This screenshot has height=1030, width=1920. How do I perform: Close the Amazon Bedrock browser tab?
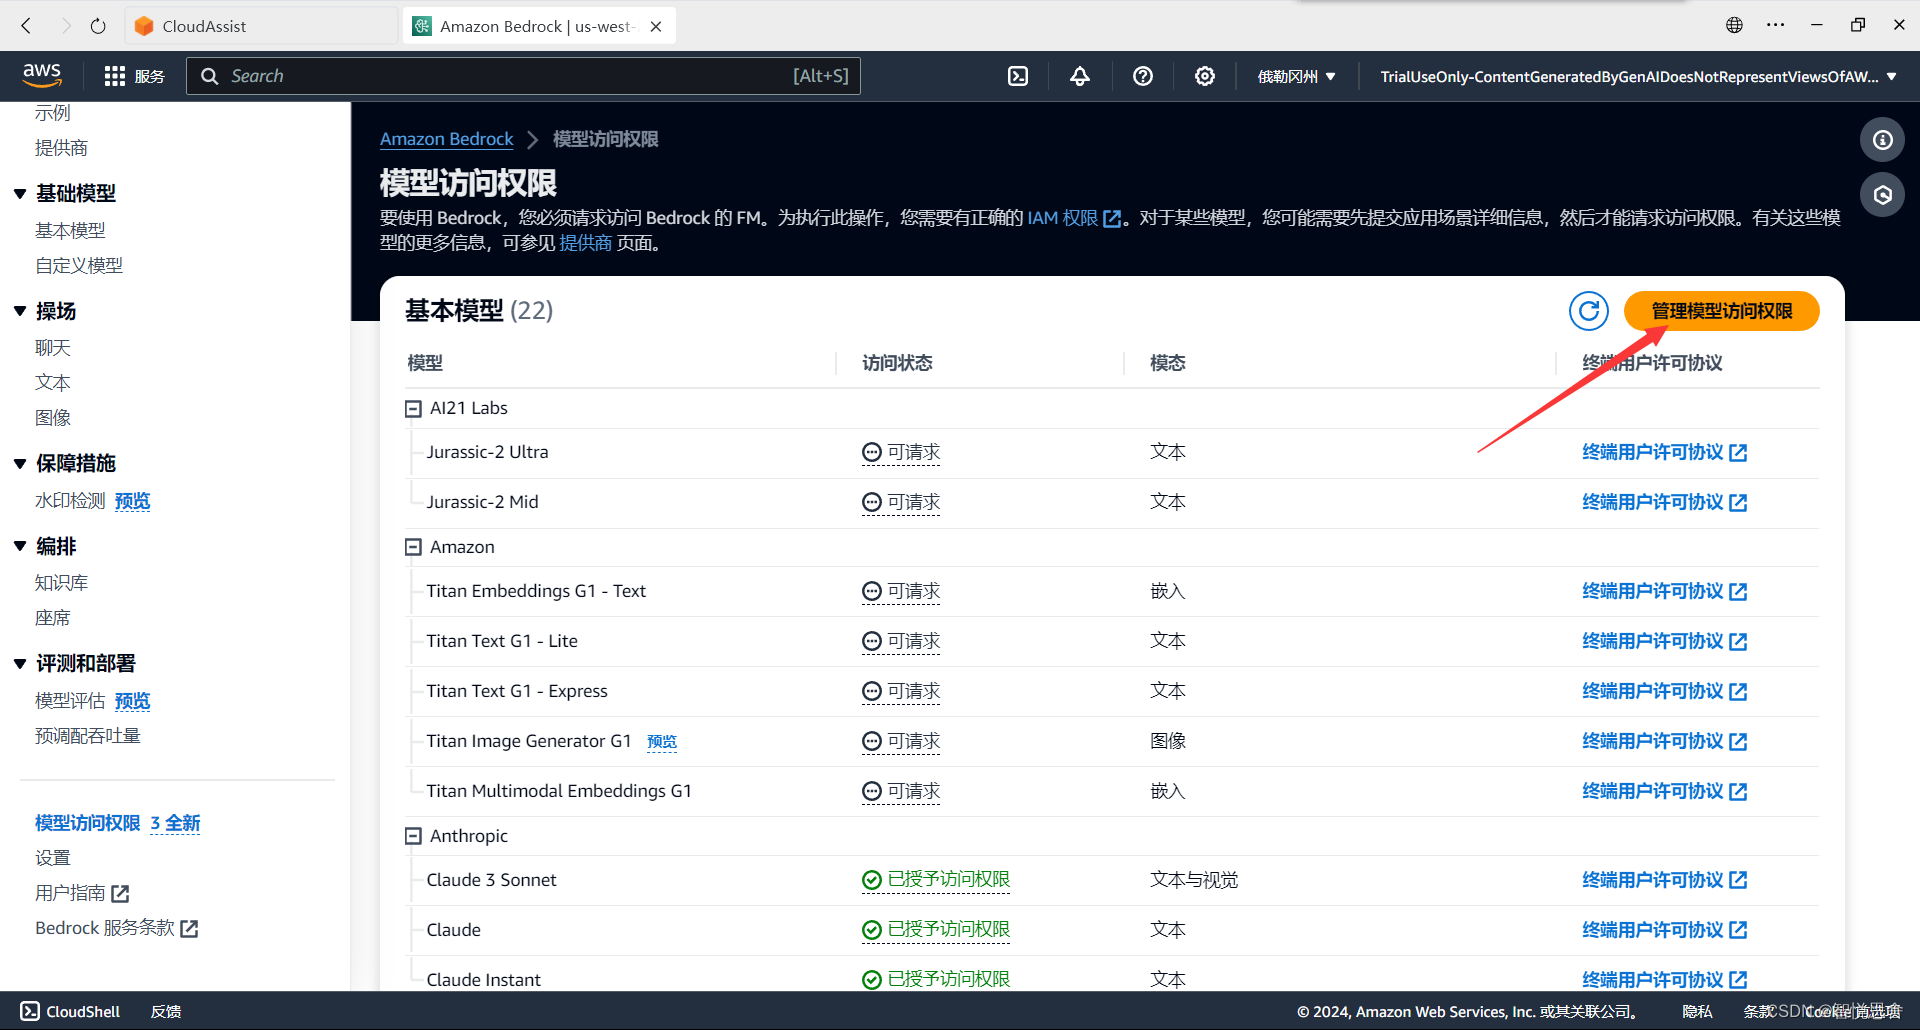pos(656,27)
